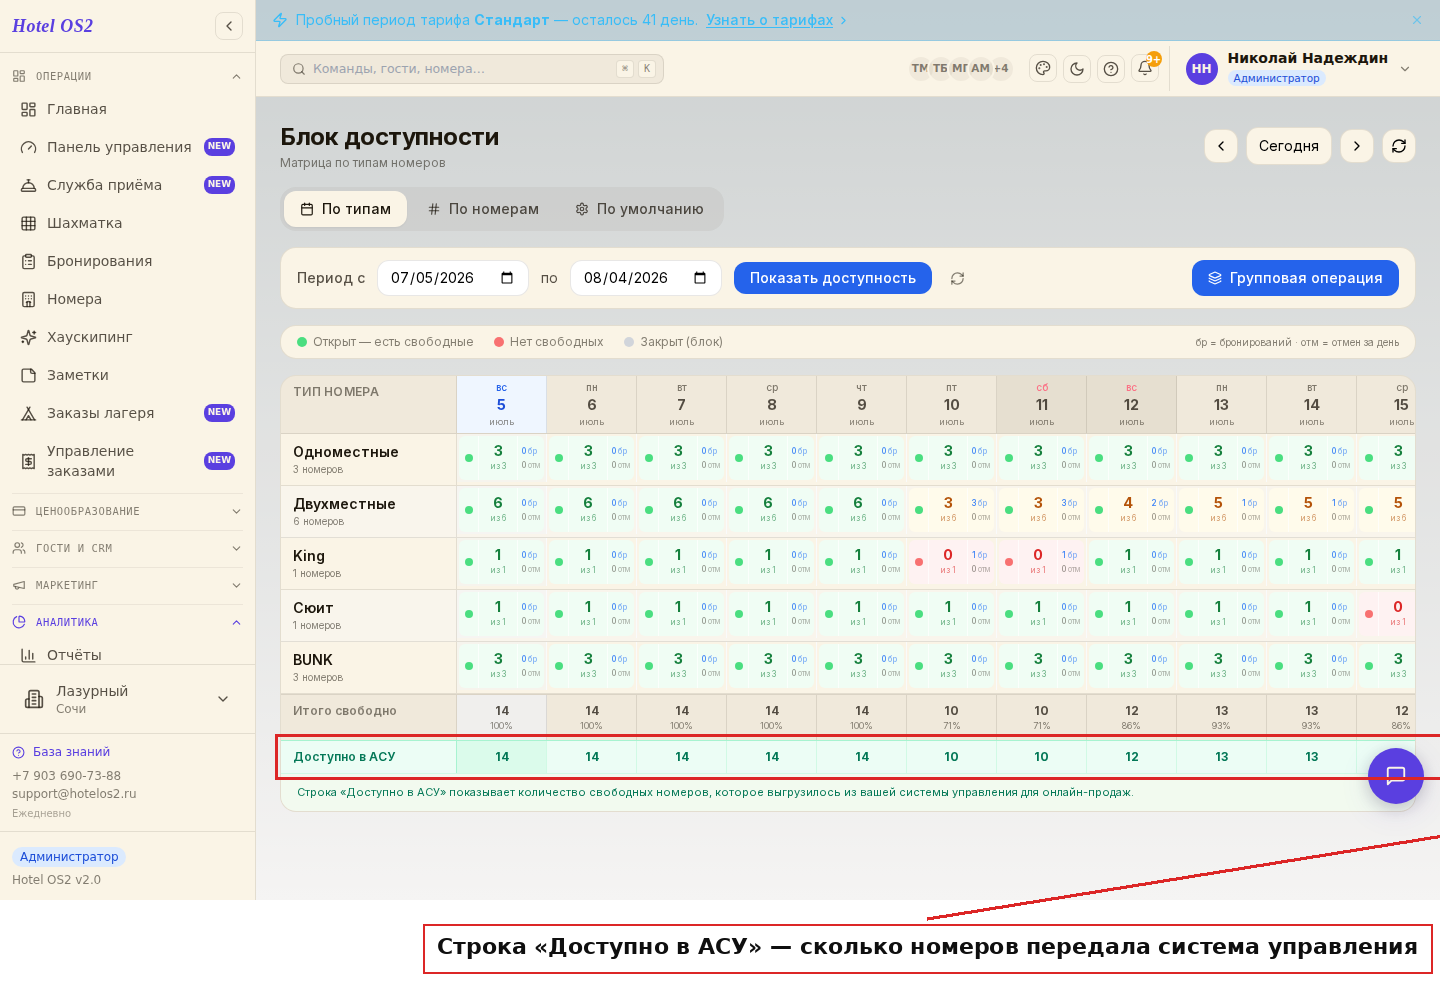Open Номера page
Screen dimensions: 1440x997
(x=128, y=299)
